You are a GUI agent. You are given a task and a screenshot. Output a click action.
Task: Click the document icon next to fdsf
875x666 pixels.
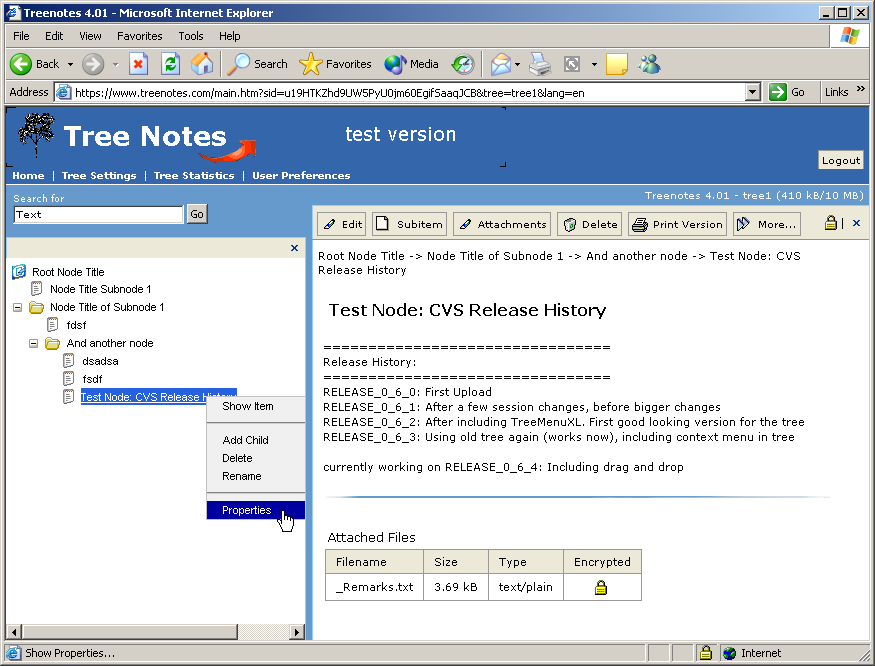click(x=52, y=324)
